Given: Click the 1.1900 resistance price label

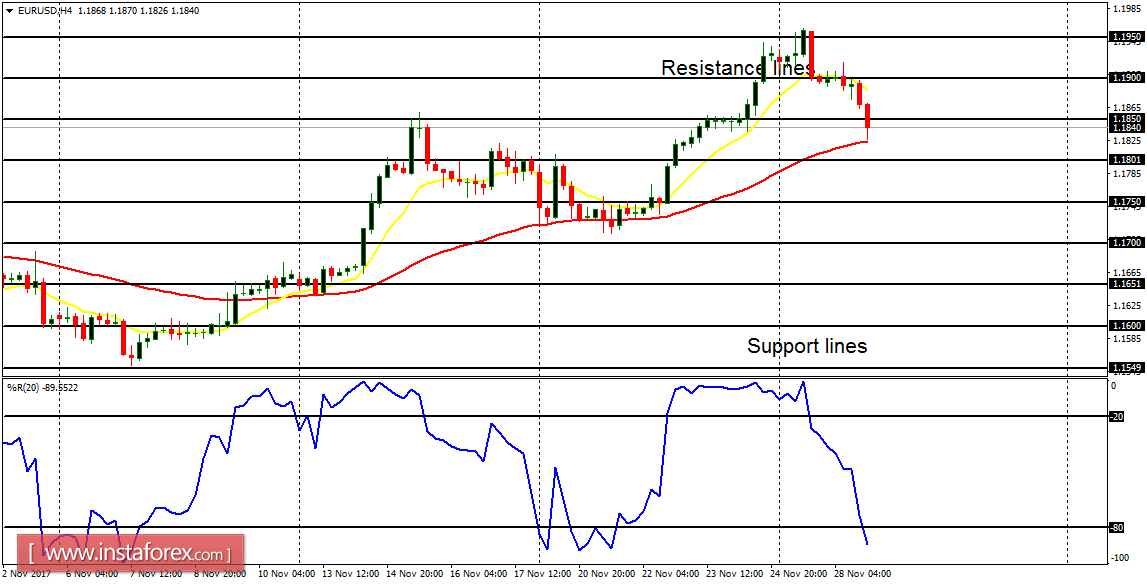Looking at the screenshot, I should [1125, 77].
